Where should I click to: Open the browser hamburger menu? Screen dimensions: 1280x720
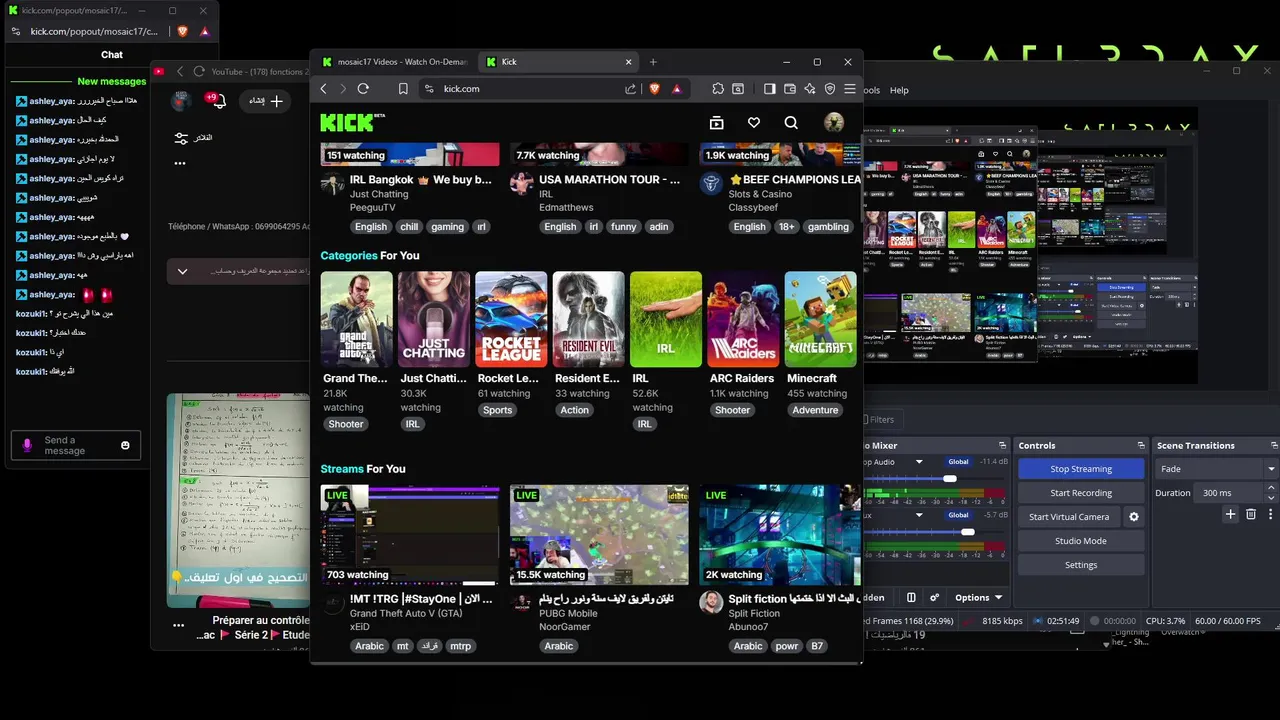coord(850,89)
